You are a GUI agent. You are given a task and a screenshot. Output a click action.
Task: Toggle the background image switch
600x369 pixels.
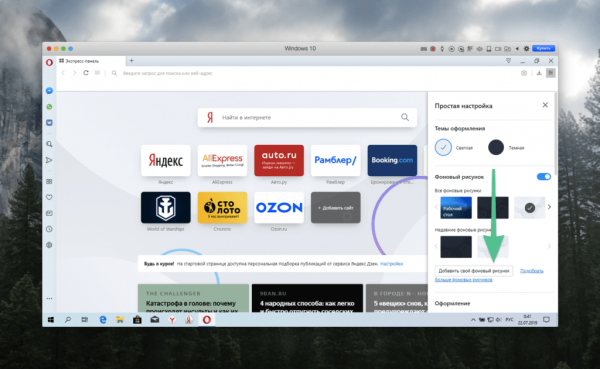tap(543, 176)
